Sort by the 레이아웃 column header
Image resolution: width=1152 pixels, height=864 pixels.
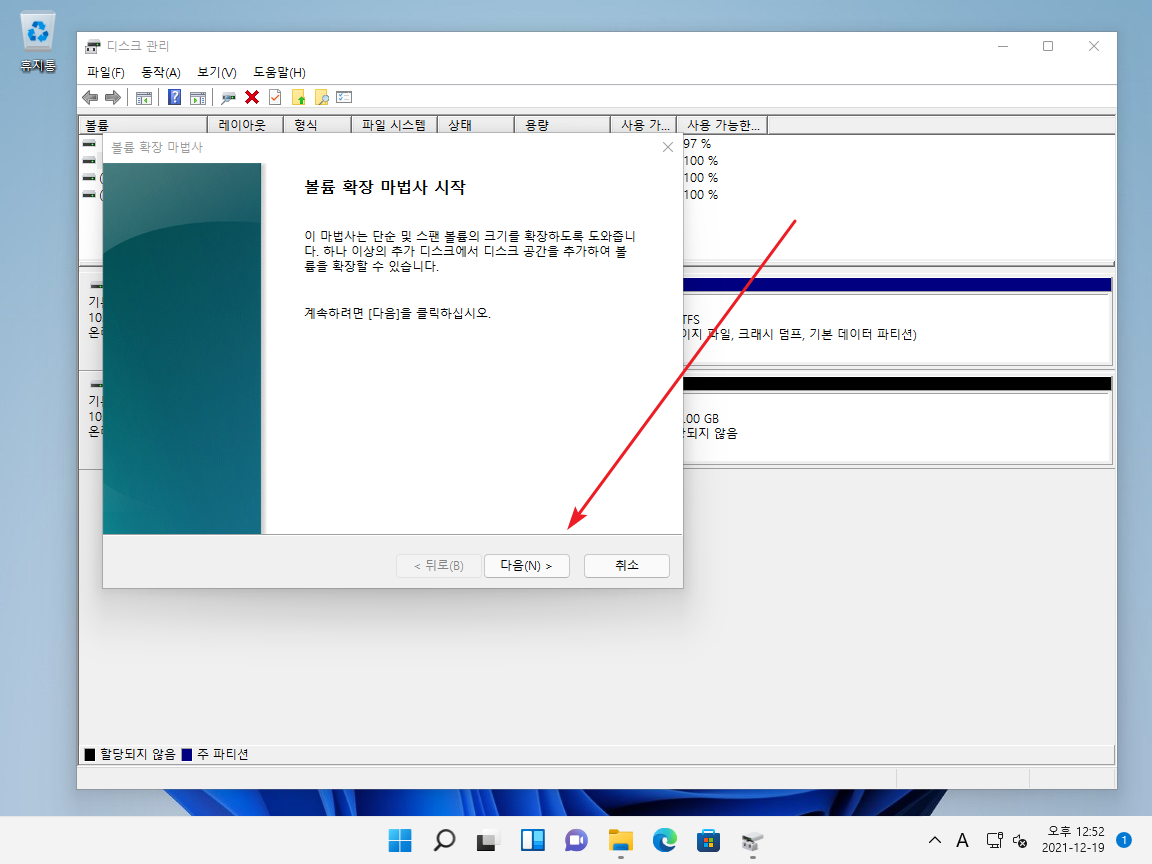(245, 125)
